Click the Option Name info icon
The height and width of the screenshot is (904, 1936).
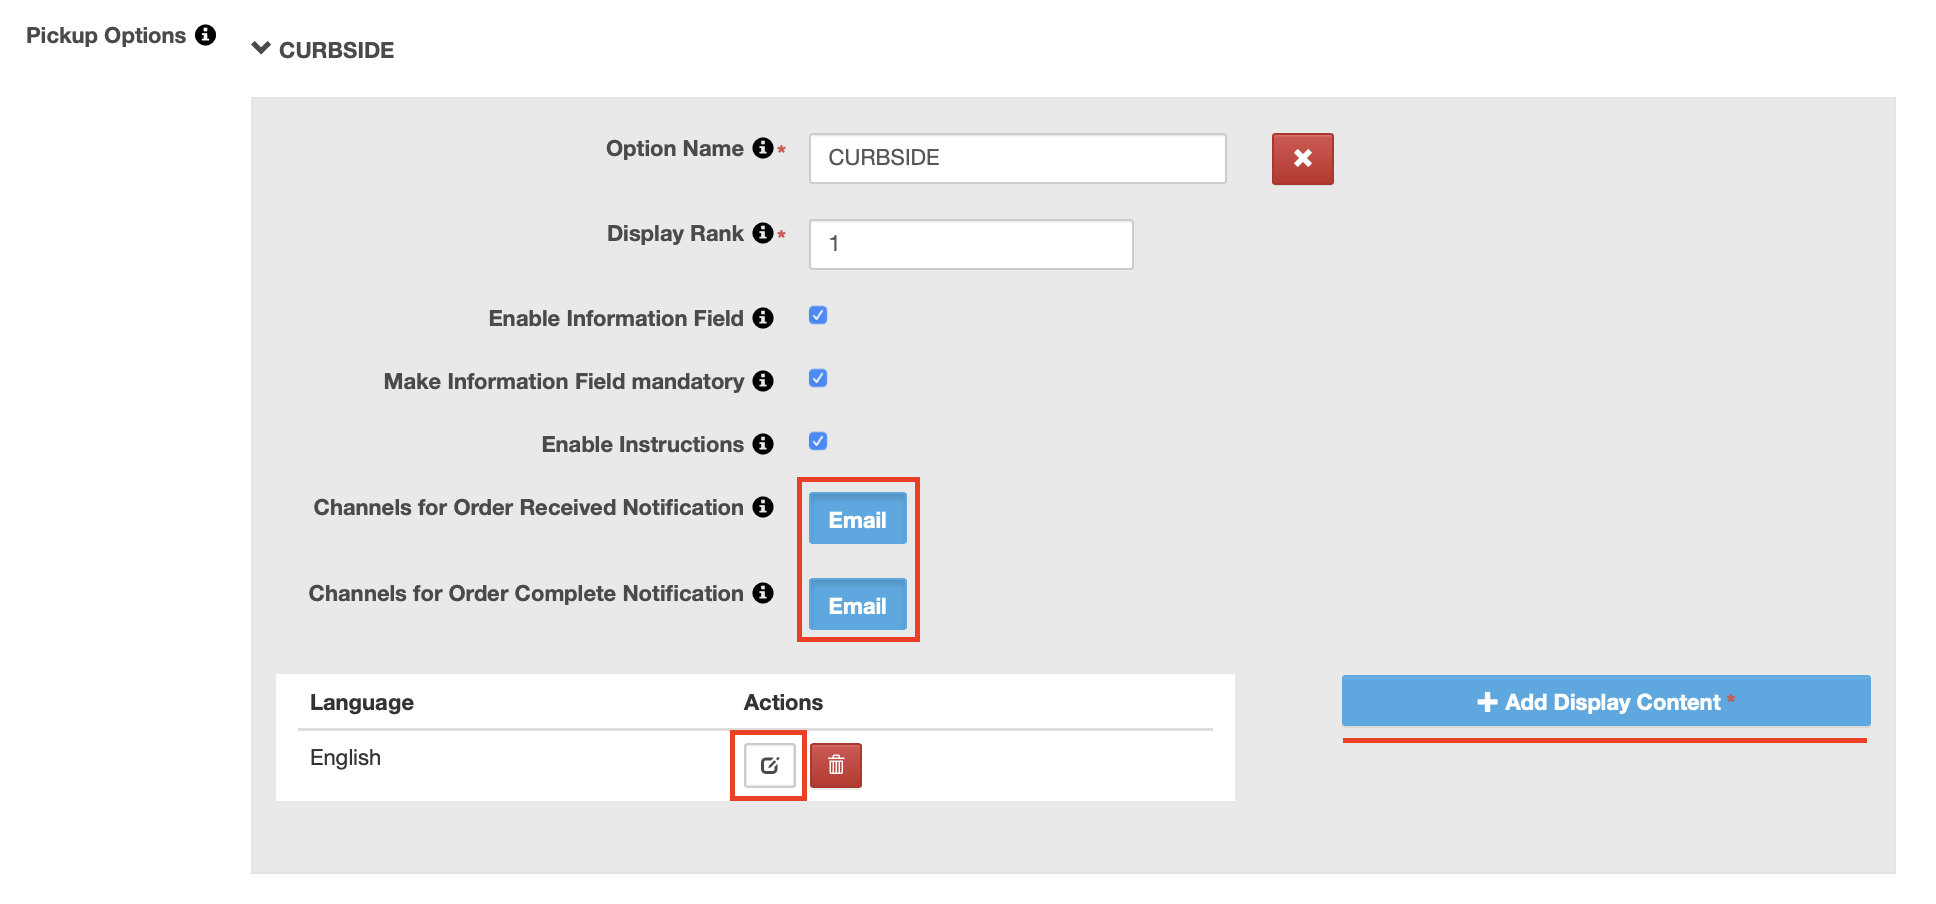pyautogui.click(x=763, y=147)
